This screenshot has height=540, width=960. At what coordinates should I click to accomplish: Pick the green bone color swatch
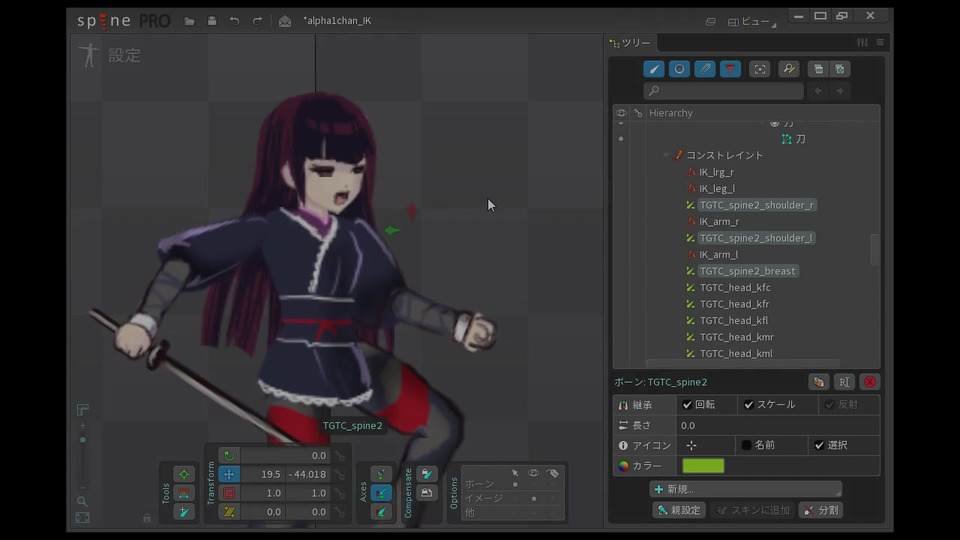point(703,466)
